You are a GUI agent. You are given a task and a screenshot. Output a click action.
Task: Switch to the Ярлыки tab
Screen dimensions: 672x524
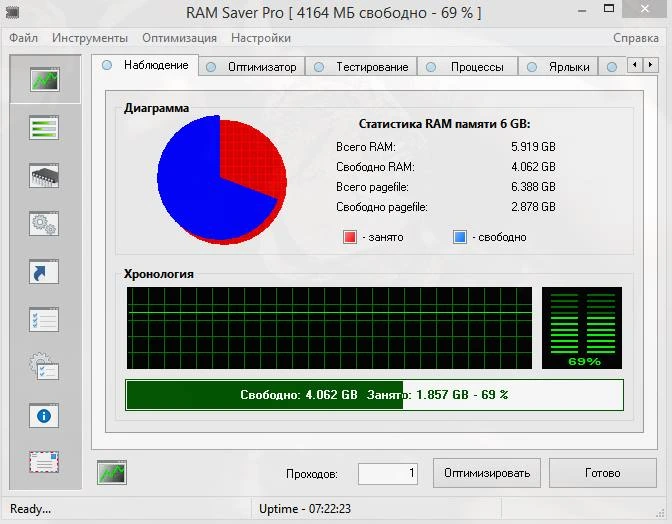click(558, 67)
